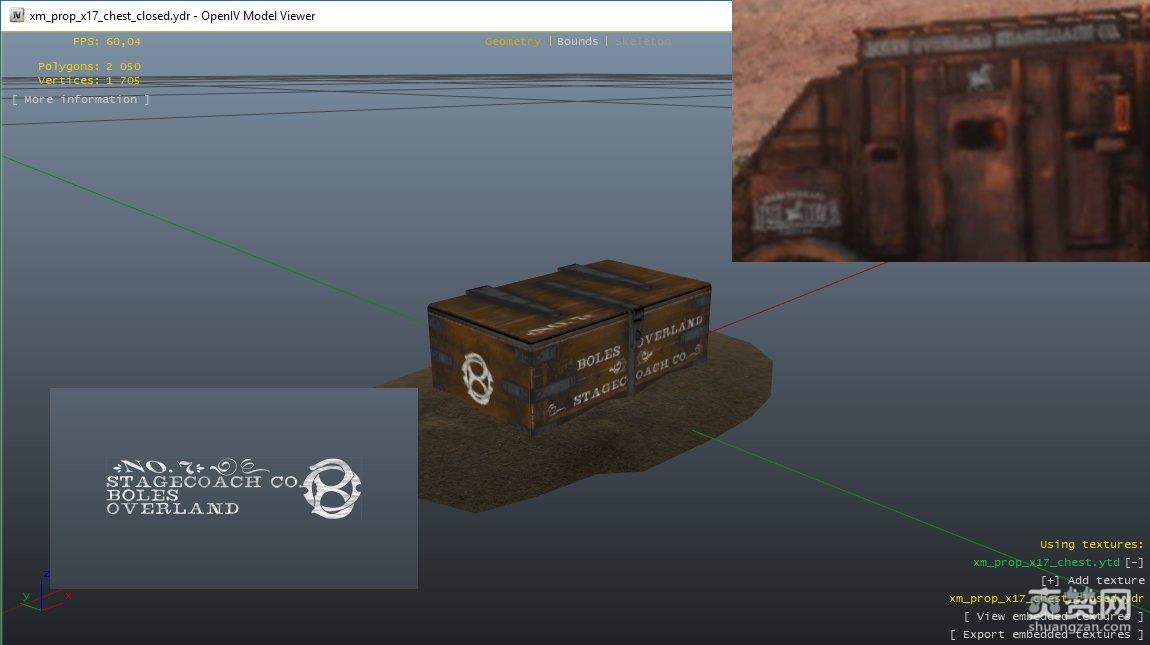Click the [-] next to xm_prop_x17_chest.ytd
The width and height of the screenshot is (1150, 645).
pos(1134,562)
